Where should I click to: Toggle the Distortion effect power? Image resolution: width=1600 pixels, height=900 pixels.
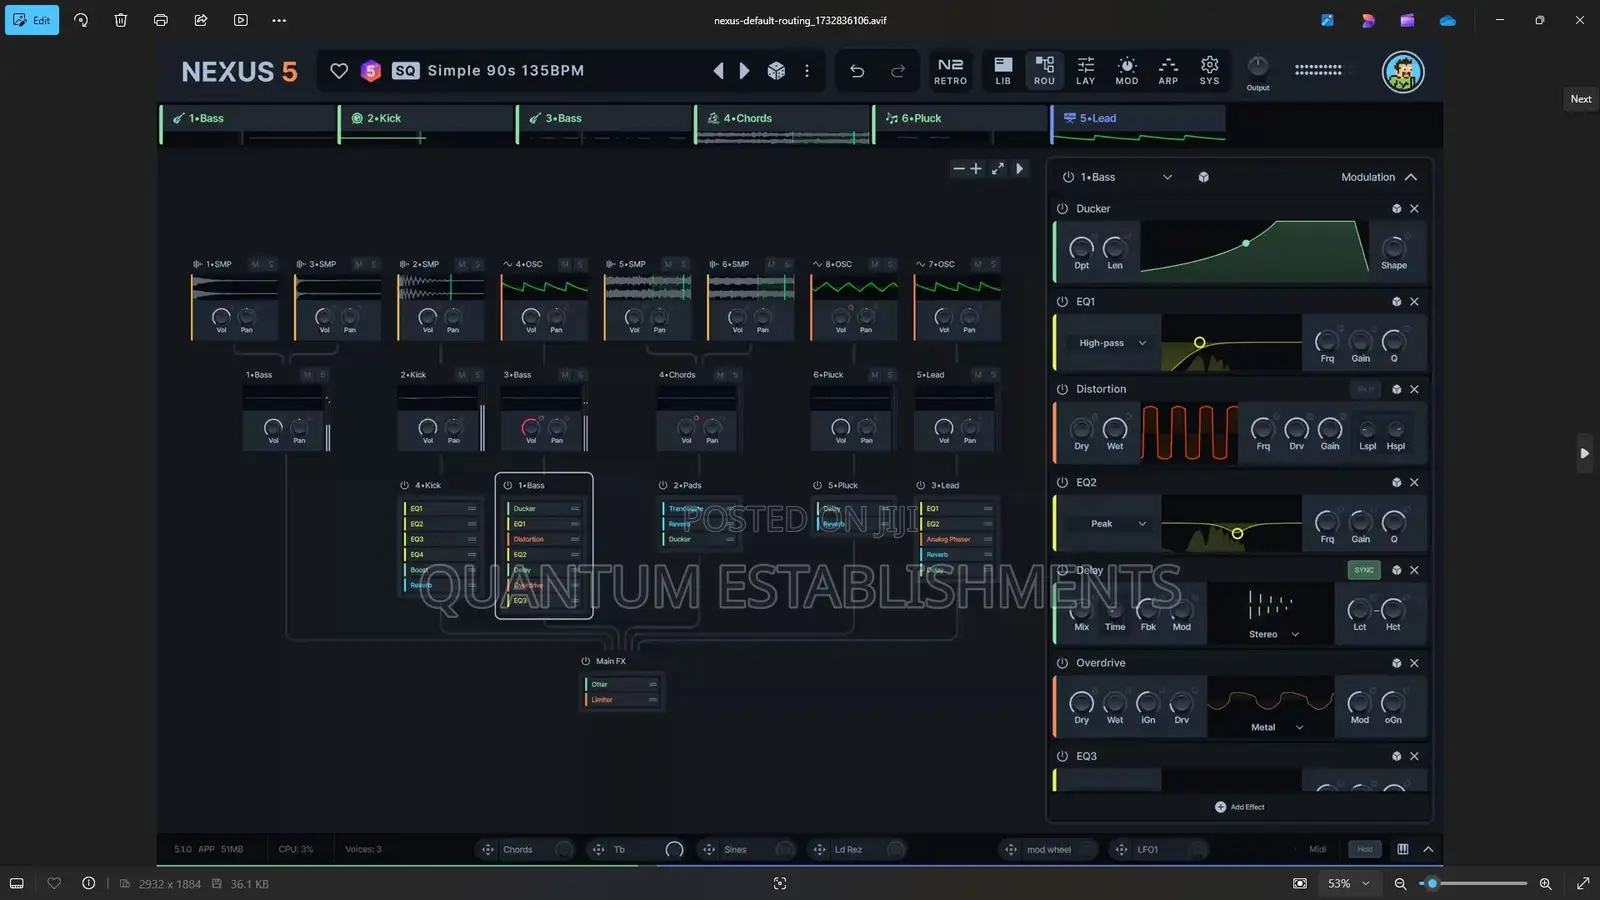(1062, 389)
